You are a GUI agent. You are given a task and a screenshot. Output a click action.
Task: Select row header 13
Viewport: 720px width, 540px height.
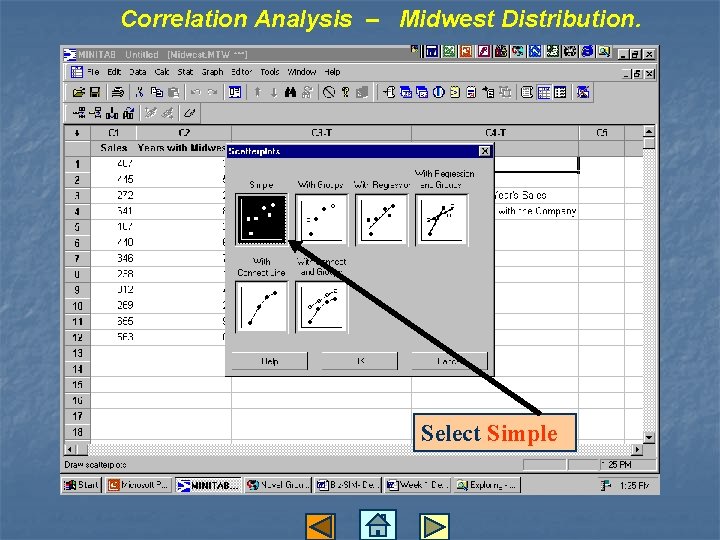click(77, 353)
